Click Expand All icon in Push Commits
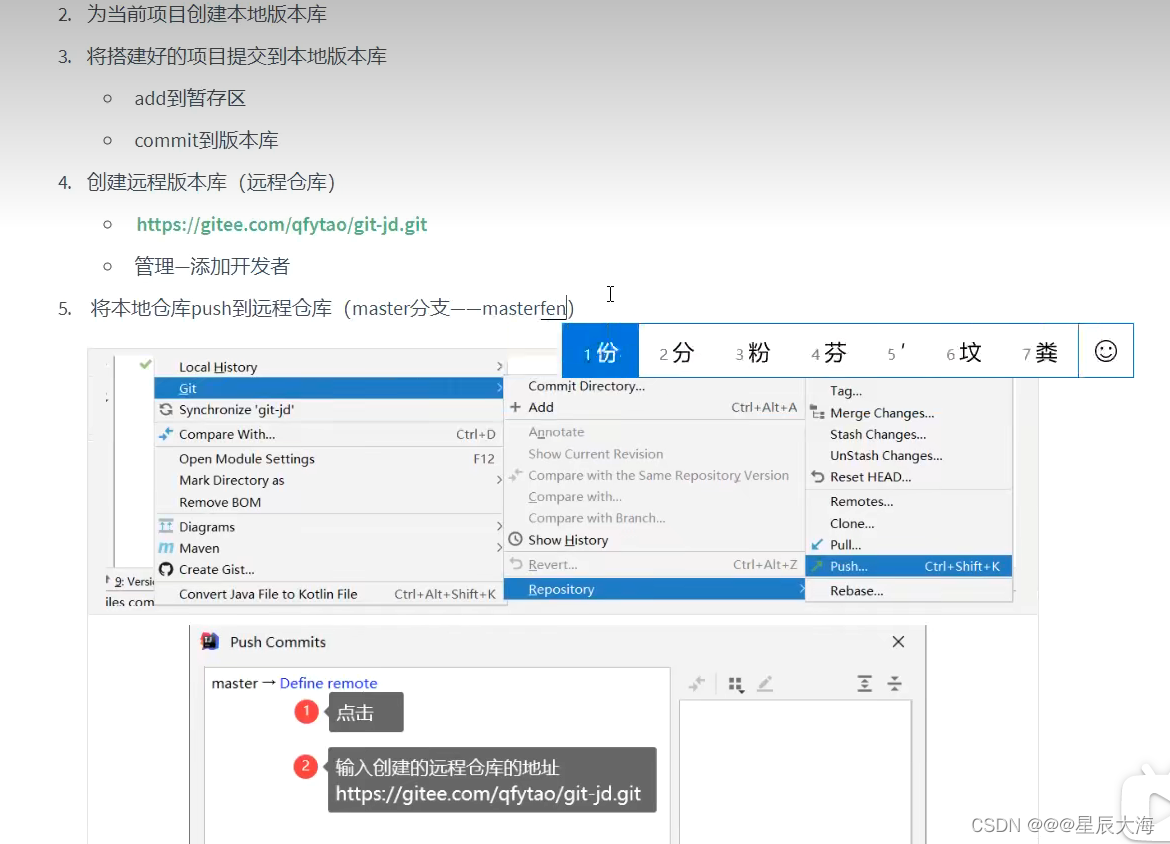1170x844 pixels. [864, 684]
